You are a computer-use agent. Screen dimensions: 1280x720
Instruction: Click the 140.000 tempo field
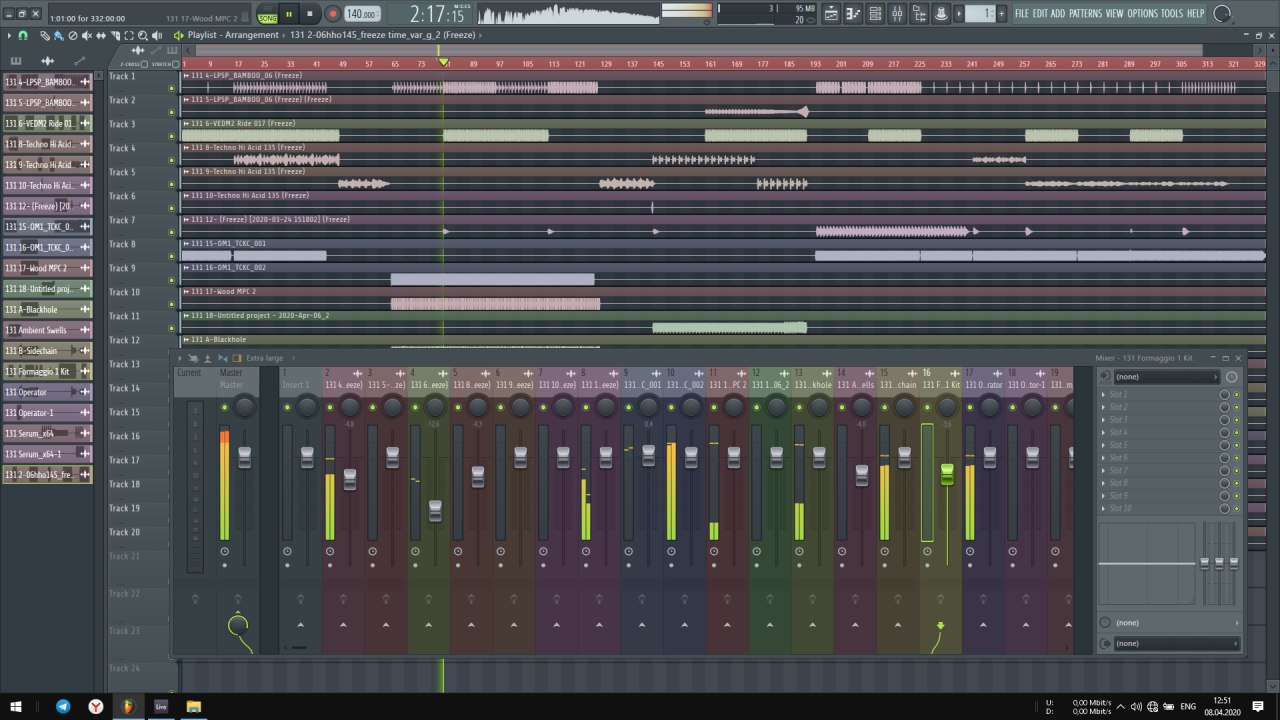coord(361,14)
